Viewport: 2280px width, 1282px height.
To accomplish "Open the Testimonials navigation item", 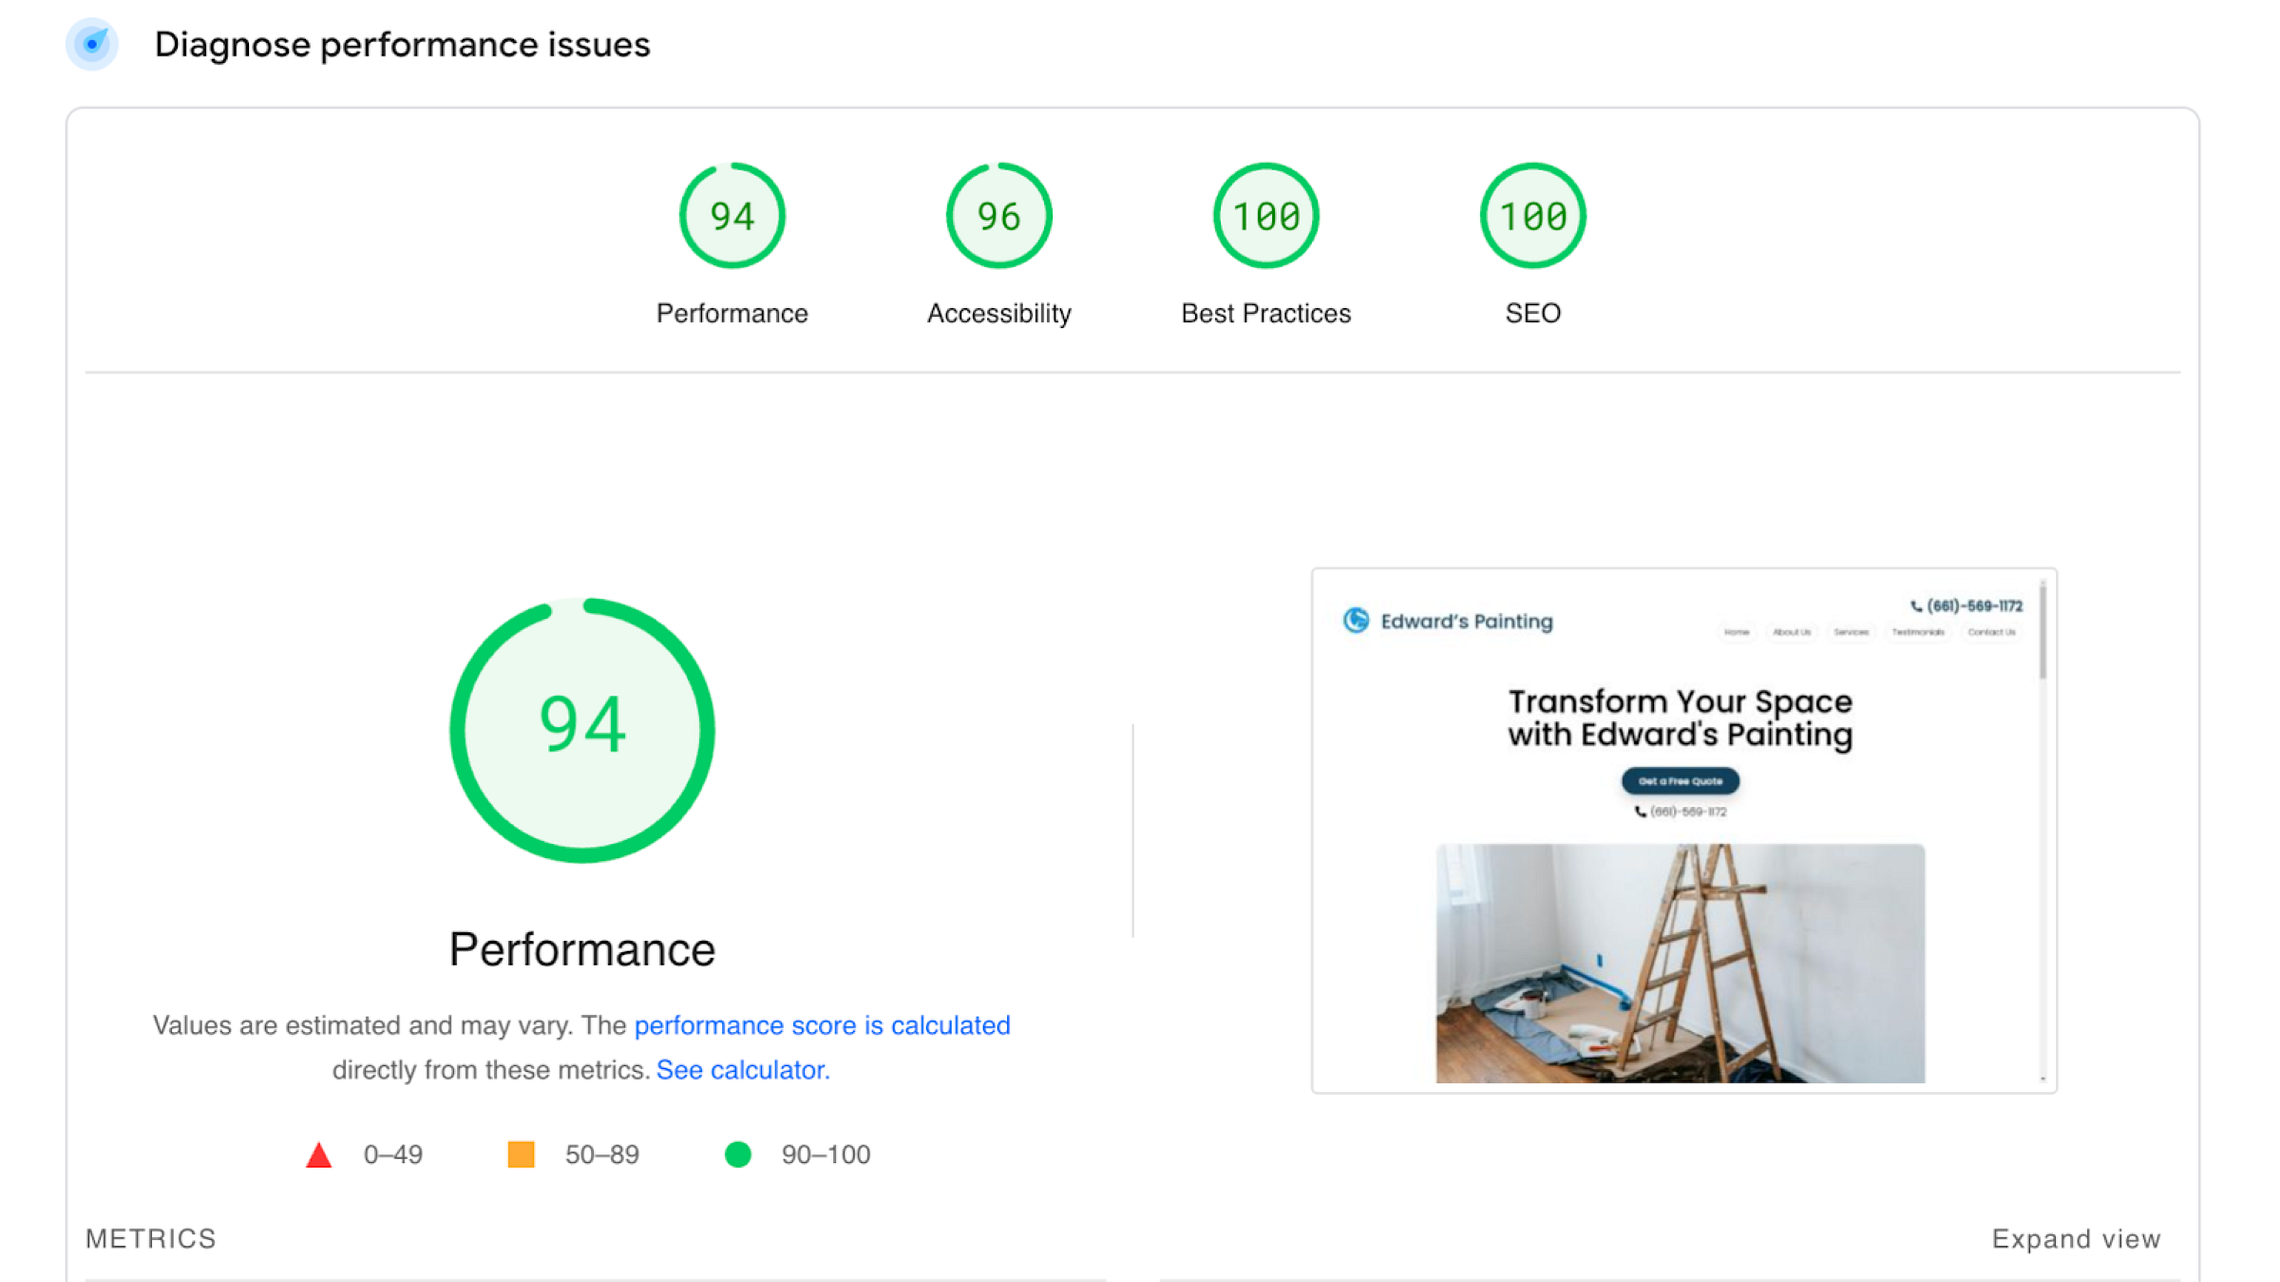I will (x=1917, y=632).
